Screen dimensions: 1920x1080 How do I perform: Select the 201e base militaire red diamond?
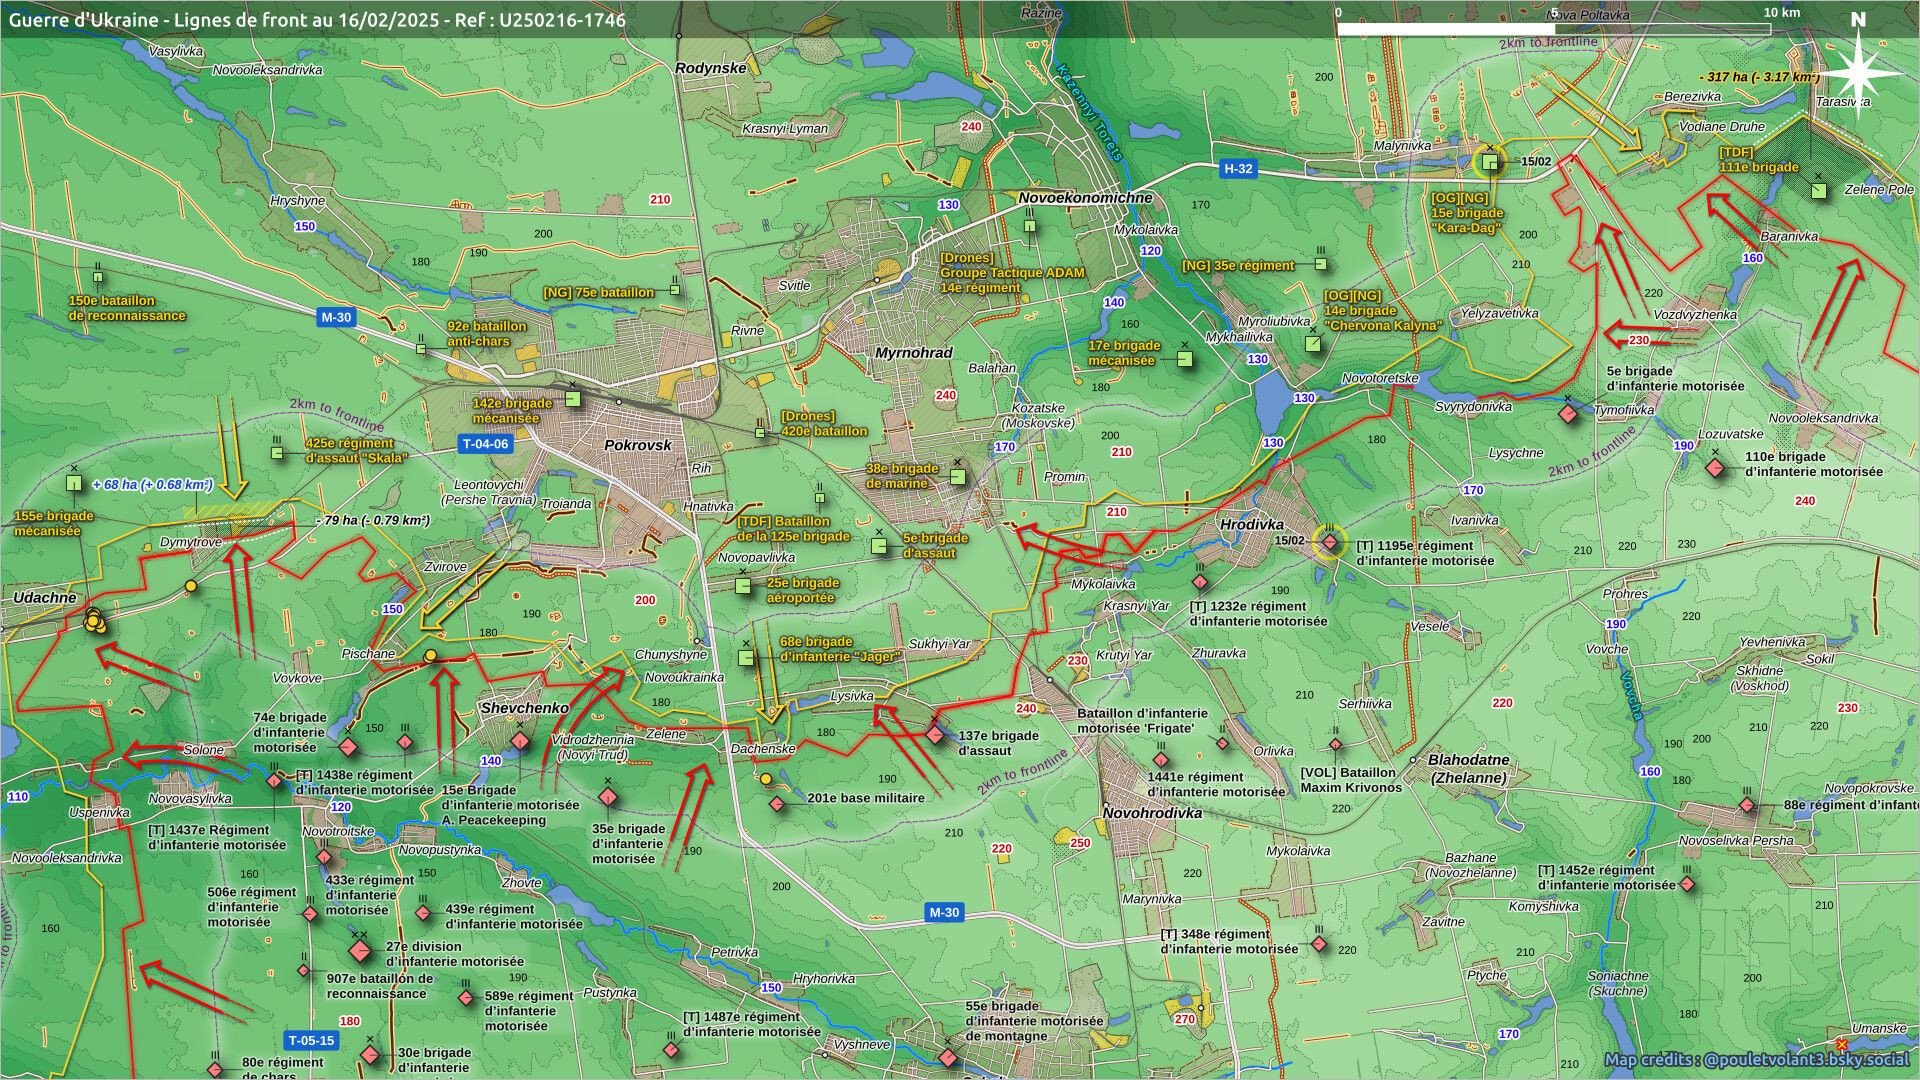pos(778,803)
